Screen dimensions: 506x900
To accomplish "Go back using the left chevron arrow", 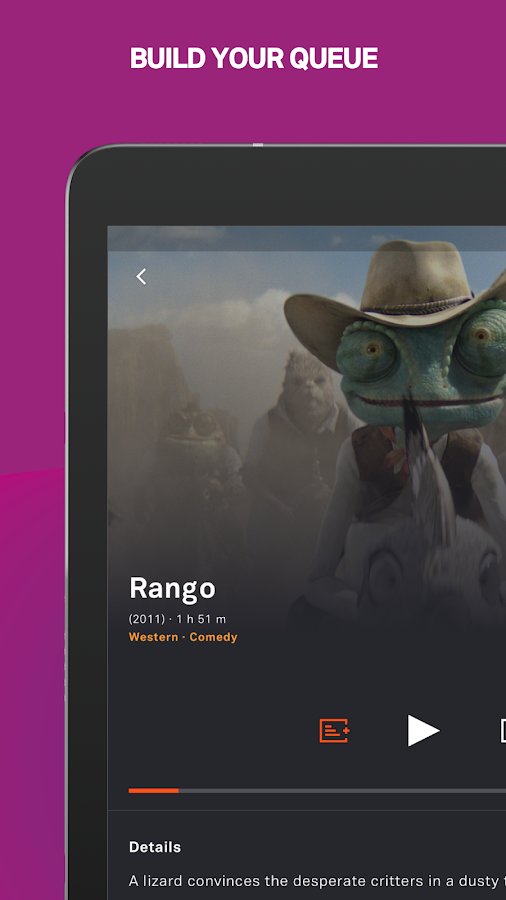I will [x=141, y=277].
